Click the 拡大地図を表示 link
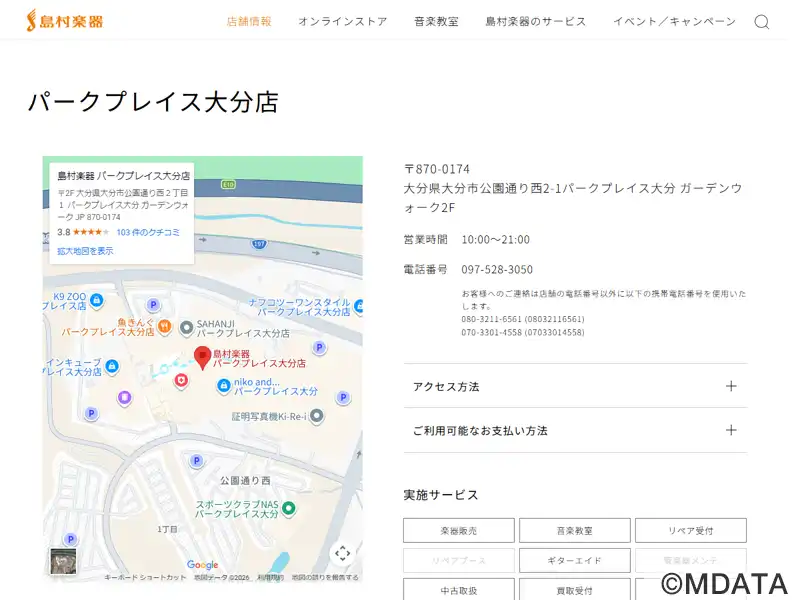The width and height of the screenshot is (800, 600). pyautogui.click(x=85, y=251)
